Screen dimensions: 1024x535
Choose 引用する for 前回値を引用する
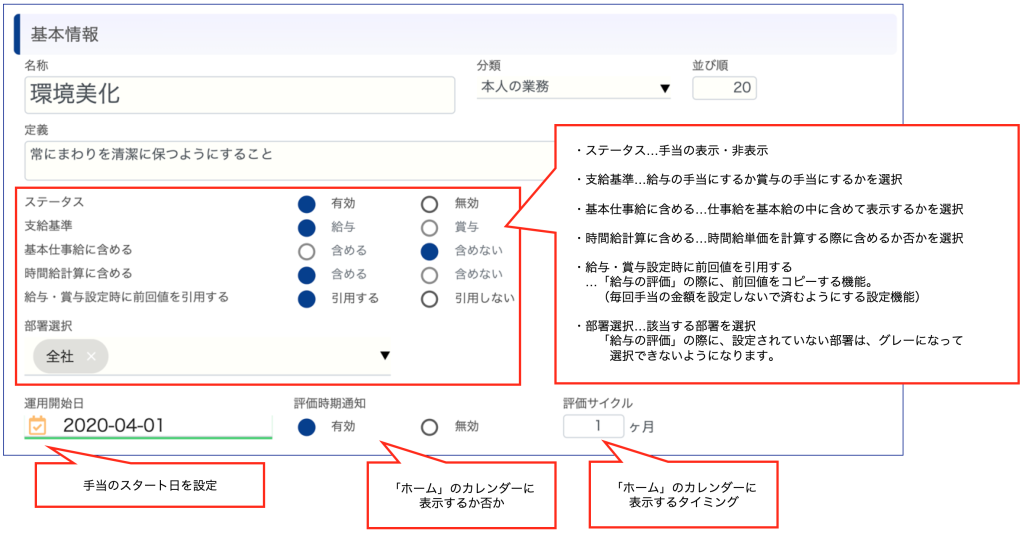tap(307, 298)
